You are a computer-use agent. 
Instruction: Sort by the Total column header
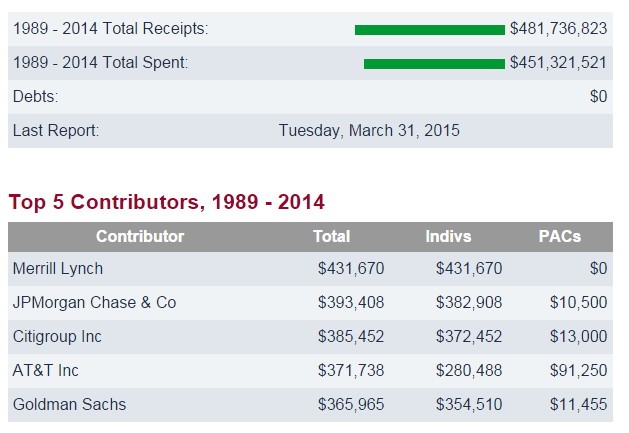(331, 237)
